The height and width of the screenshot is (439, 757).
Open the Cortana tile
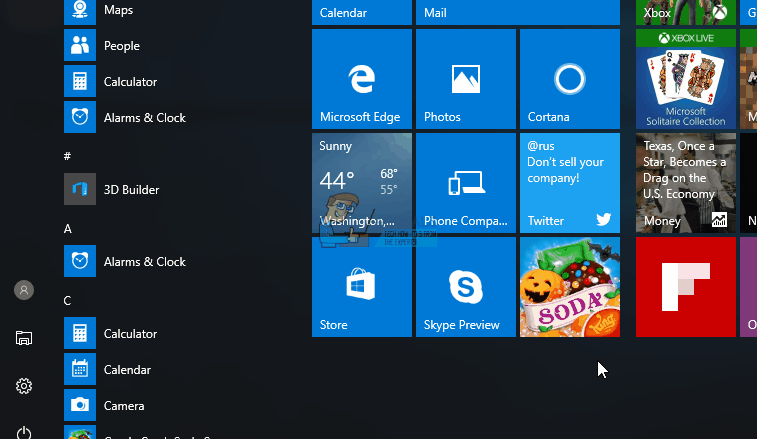coord(569,79)
